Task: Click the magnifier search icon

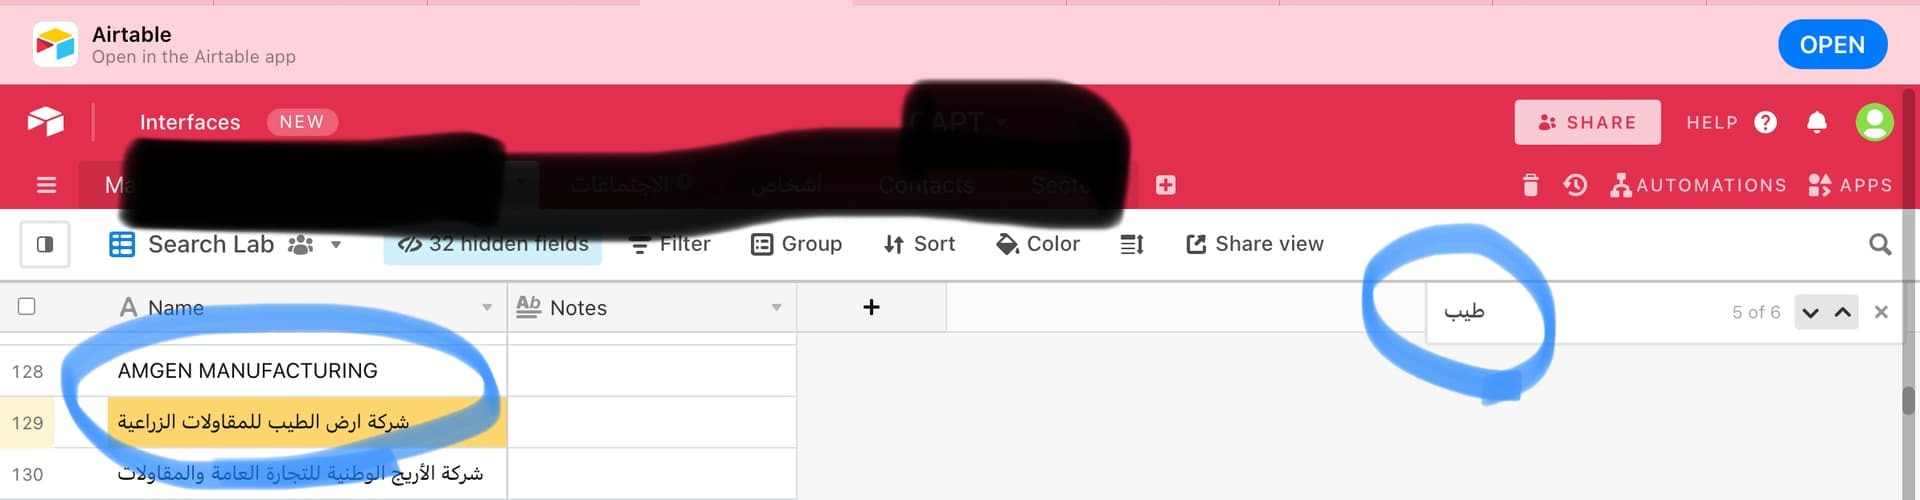Action: 1880,244
